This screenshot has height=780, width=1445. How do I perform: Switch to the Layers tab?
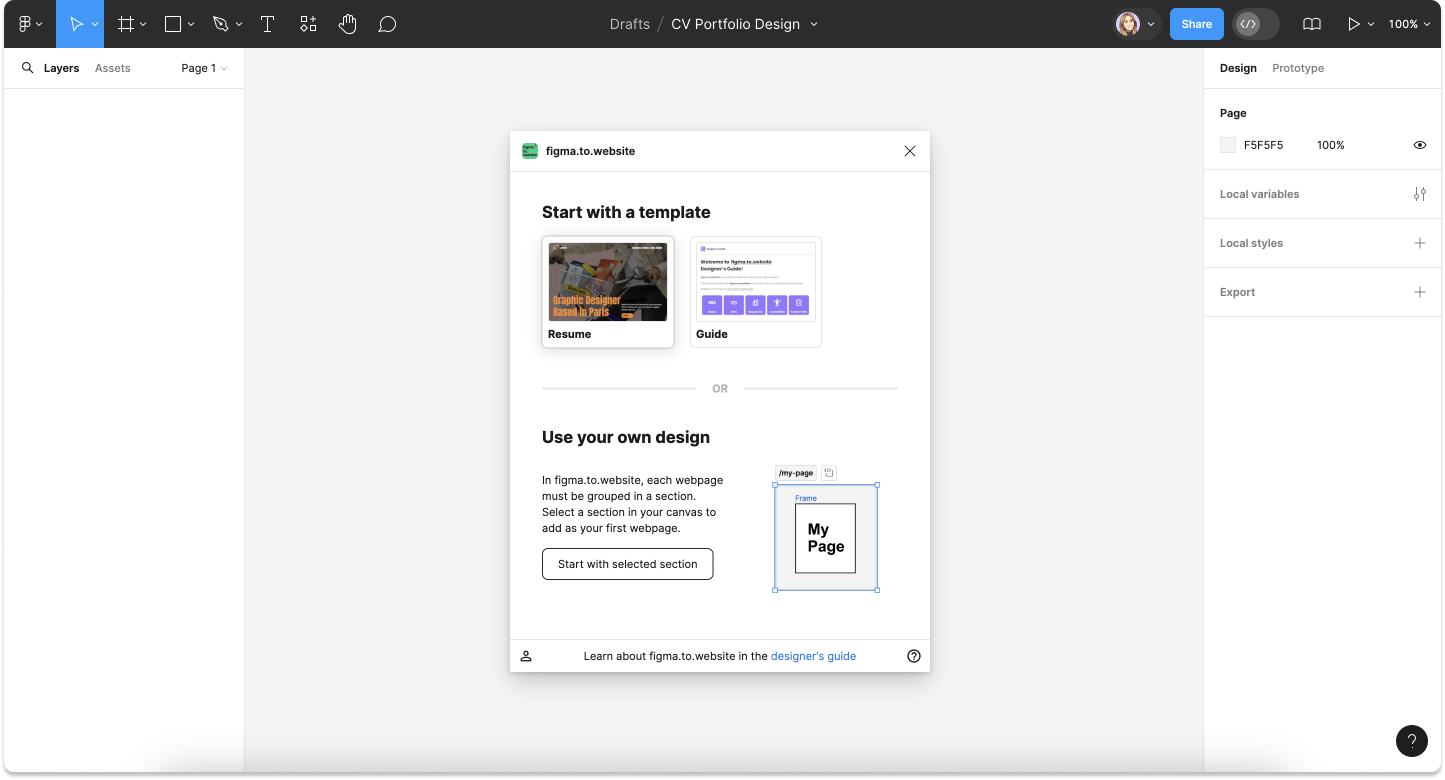61,68
